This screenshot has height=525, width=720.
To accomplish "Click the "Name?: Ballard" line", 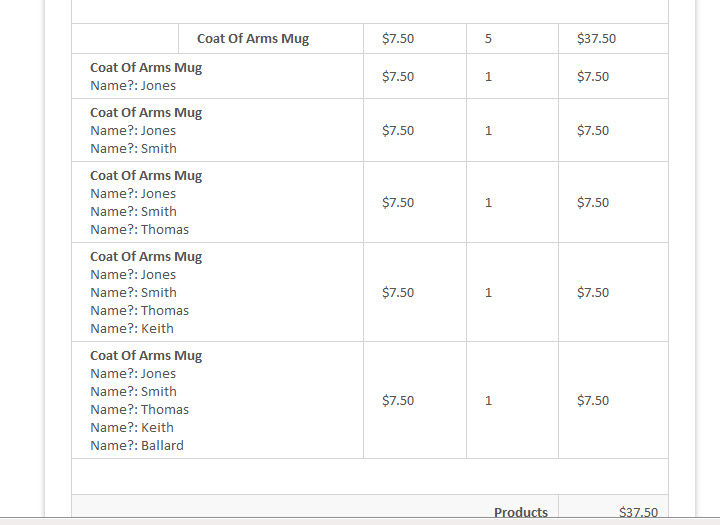I will tap(137, 446).
